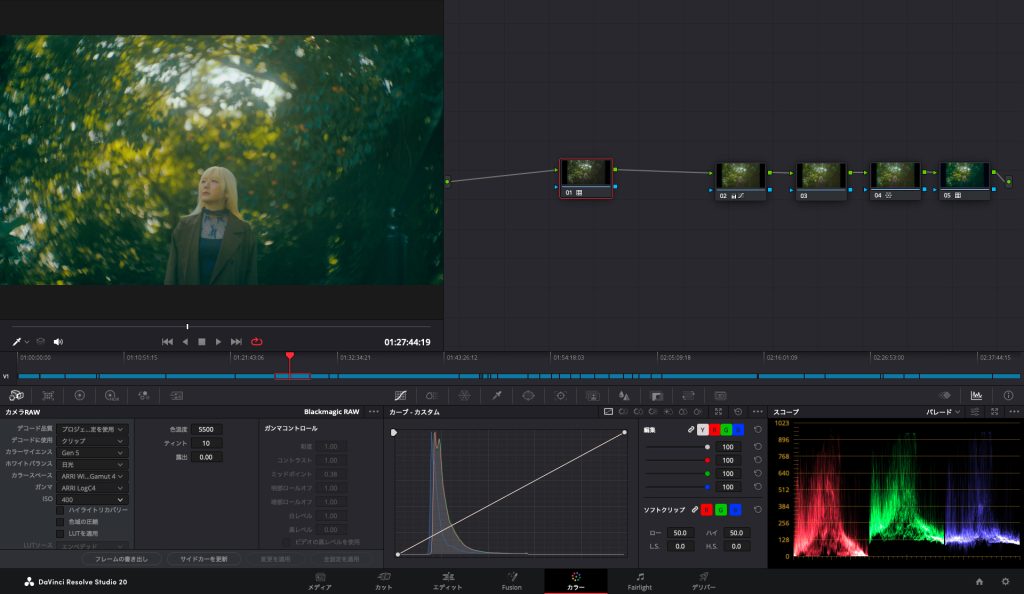Screen dimensions: 1024x594
Task: Open the Information panel icon
Action: point(1007,395)
